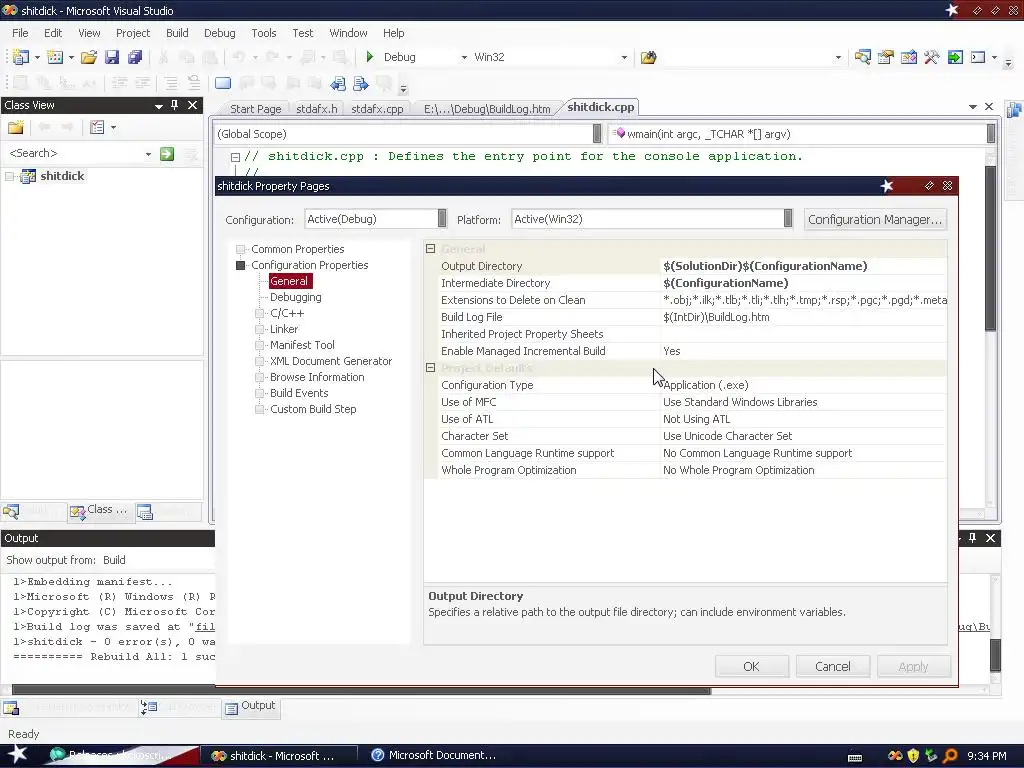Open the File menu
1024x768 pixels.
pyautogui.click(x=20, y=33)
